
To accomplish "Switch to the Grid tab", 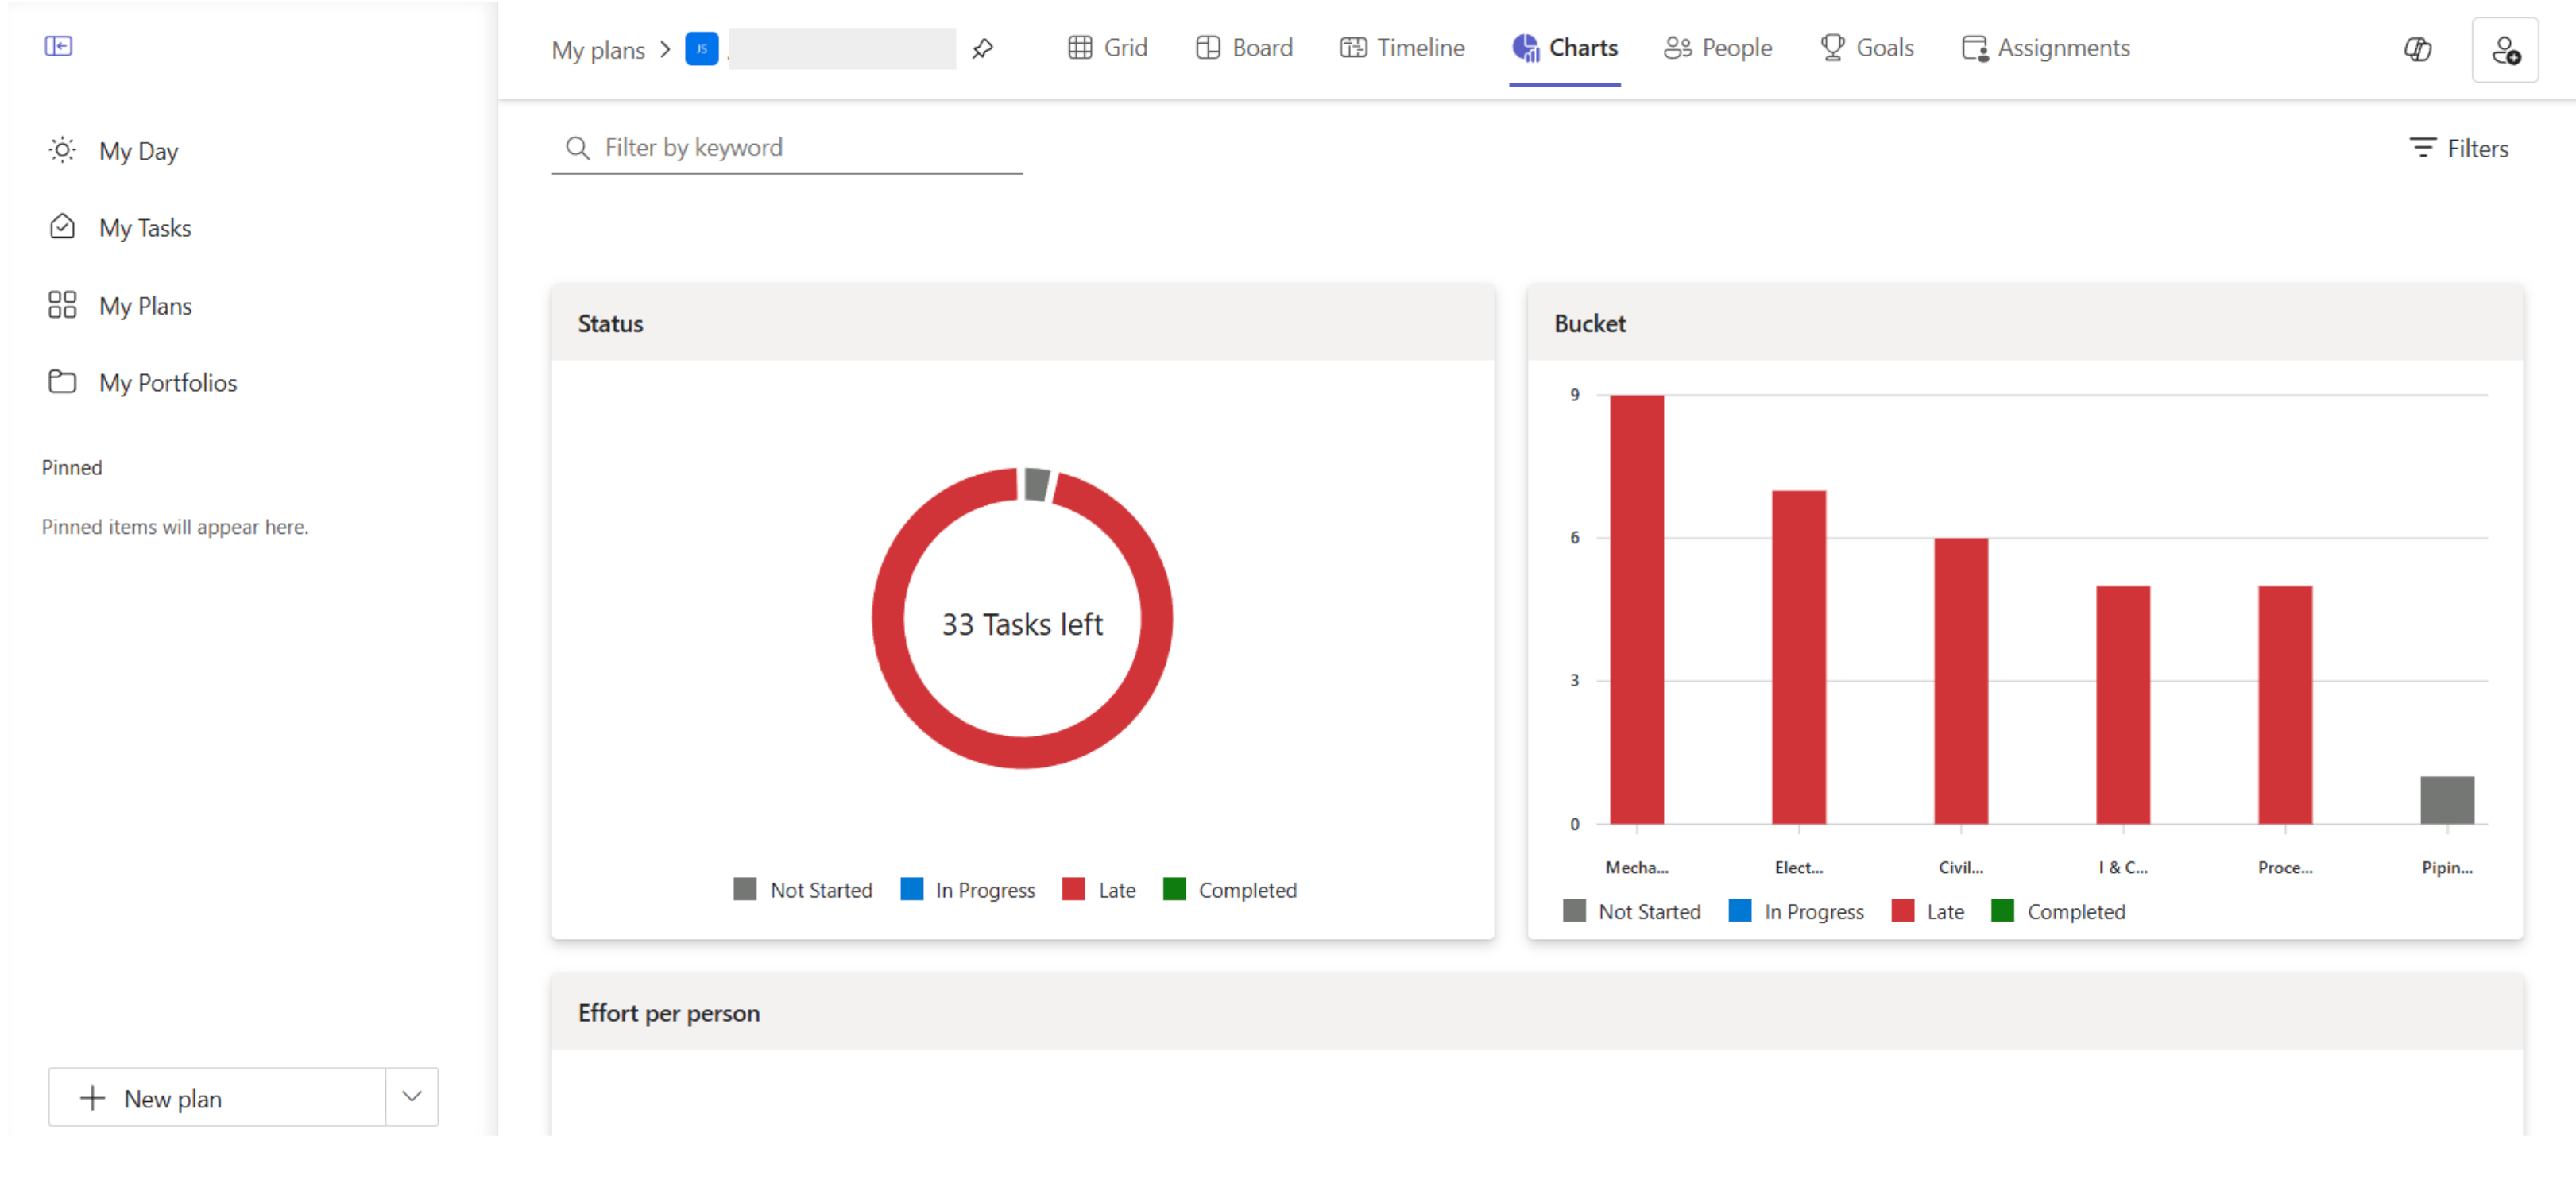I will coord(1107,48).
